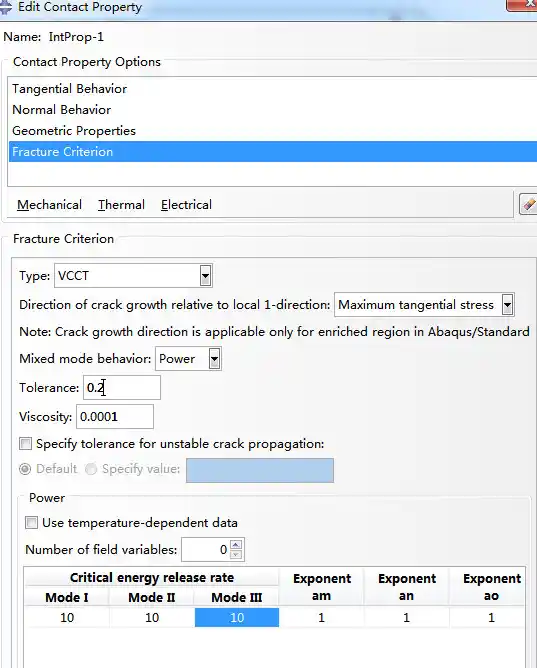Select the highlighted Mode III value cell
This screenshot has width=537, height=668.
(x=237, y=617)
